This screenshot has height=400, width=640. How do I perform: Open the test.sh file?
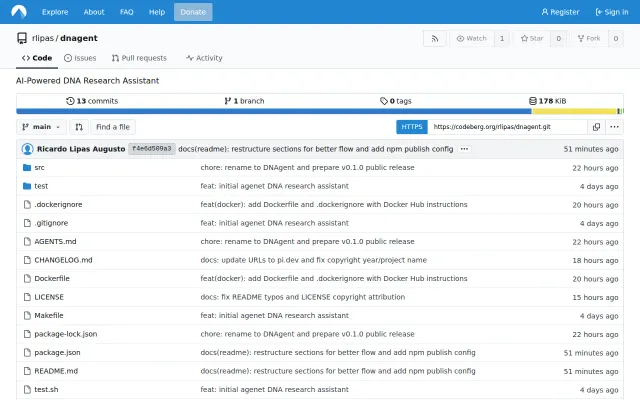[46, 389]
